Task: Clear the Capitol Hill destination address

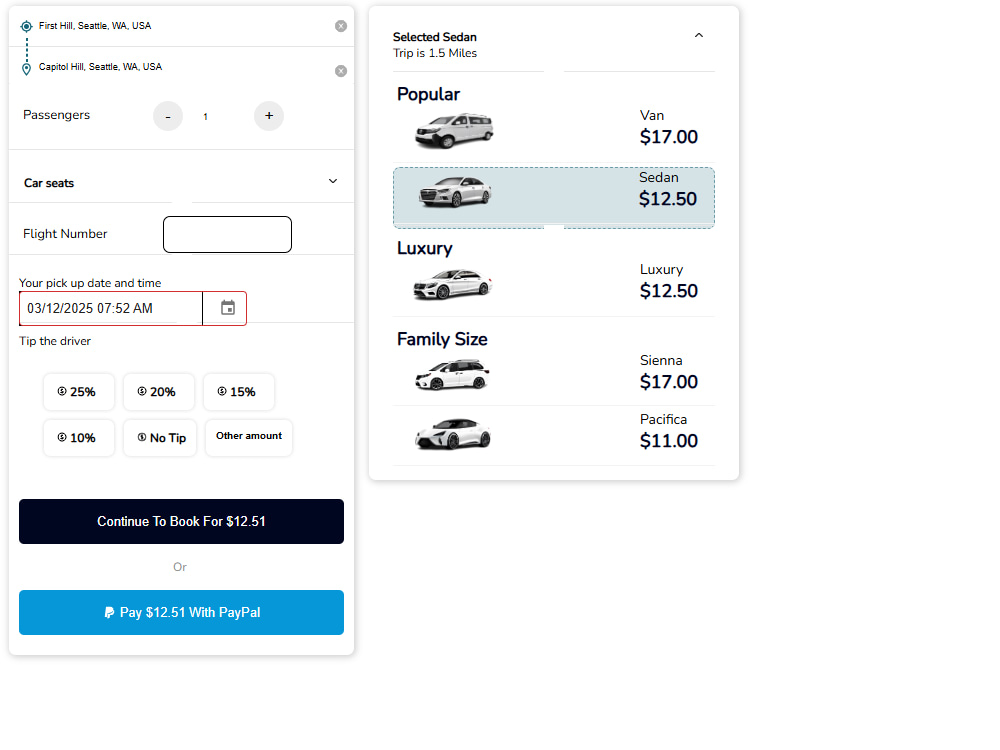Action: 341,71
